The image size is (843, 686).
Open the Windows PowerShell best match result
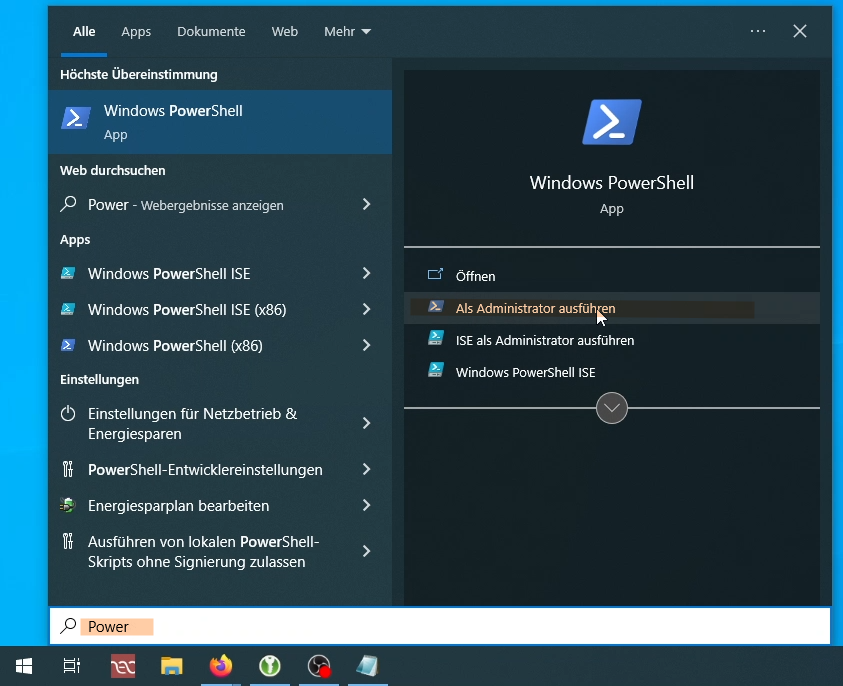point(220,122)
